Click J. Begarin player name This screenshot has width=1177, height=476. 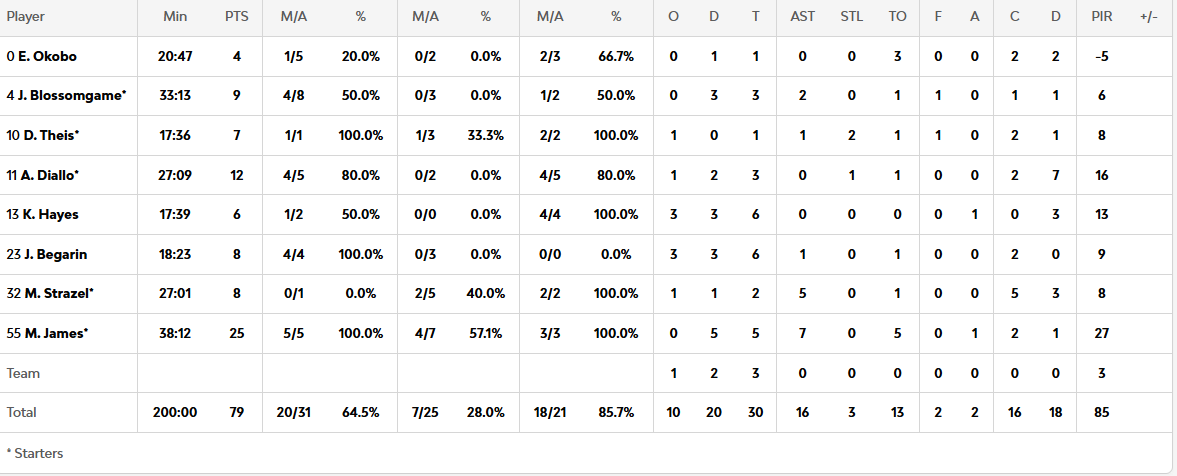pyautogui.click(x=55, y=254)
